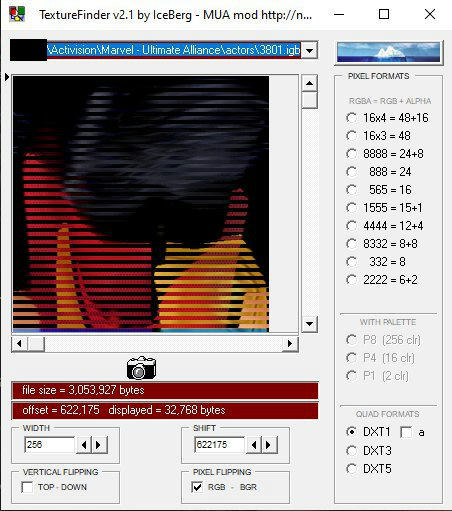Image resolution: width=452 pixels, height=511 pixels.
Task: Enable TOP - DOWN vertical flipping checkbox
Action: [x=27, y=487]
